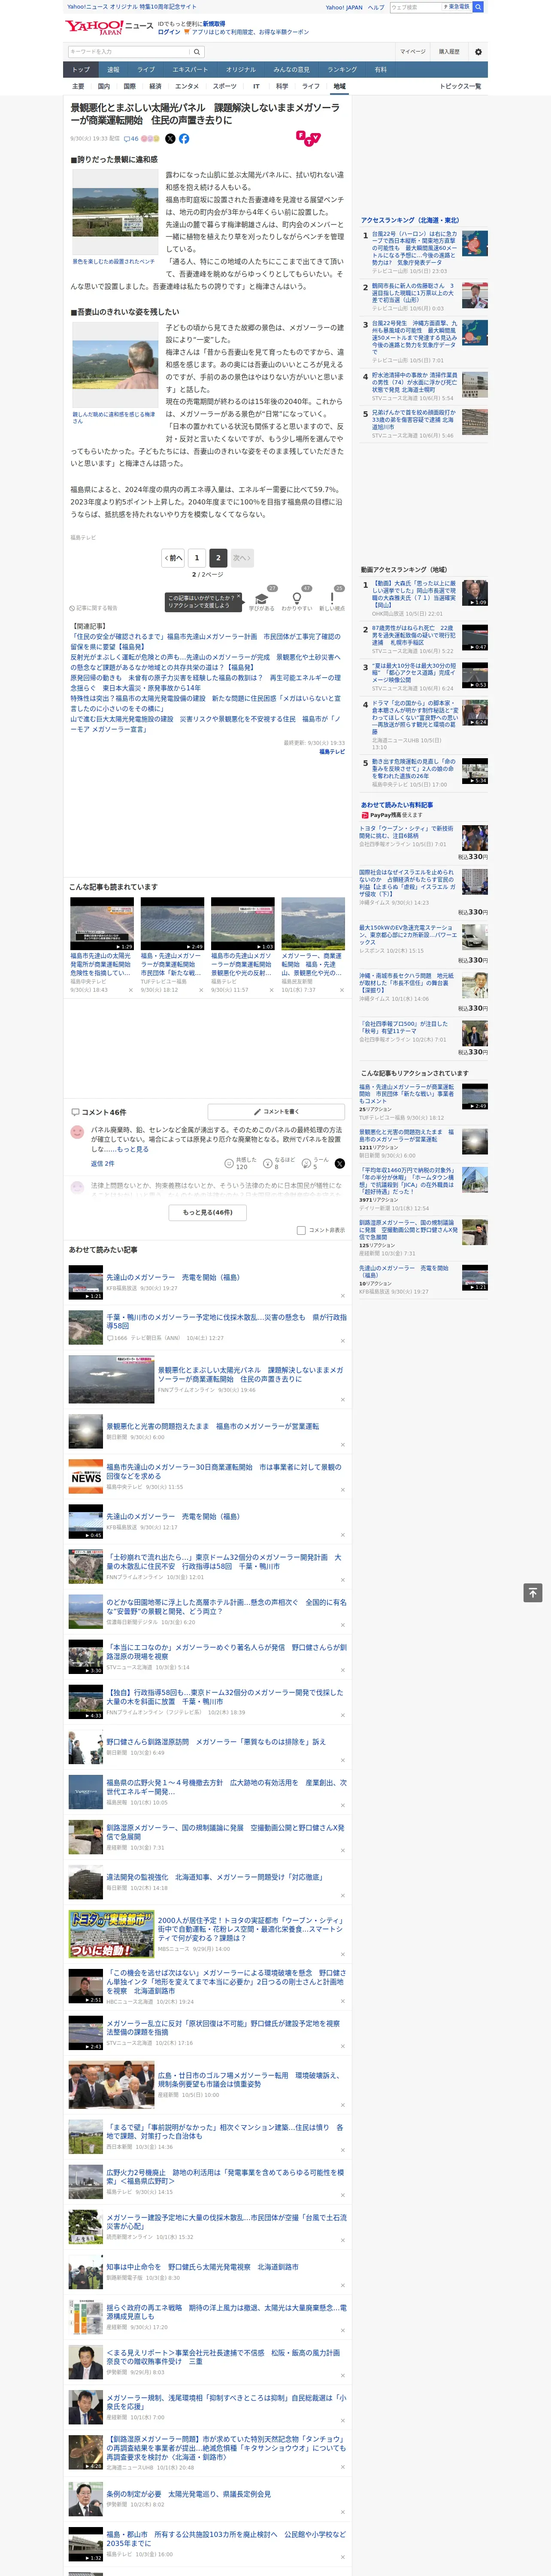Click the Yahoo! JAPAN News logo
The width and height of the screenshot is (551, 2576).
point(109,27)
